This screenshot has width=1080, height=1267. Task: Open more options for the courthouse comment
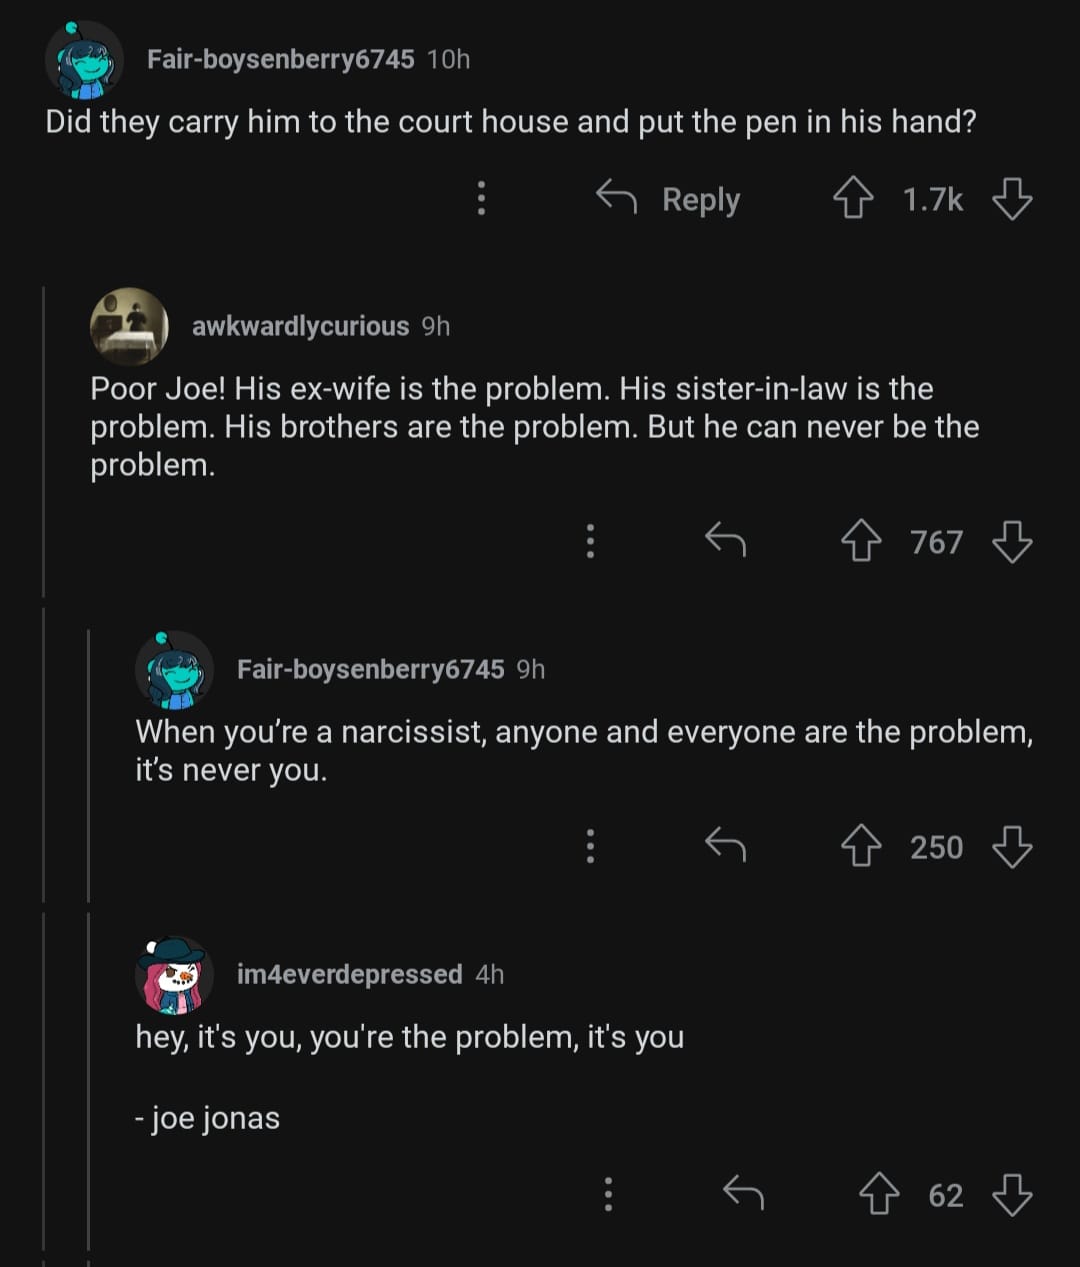(481, 198)
